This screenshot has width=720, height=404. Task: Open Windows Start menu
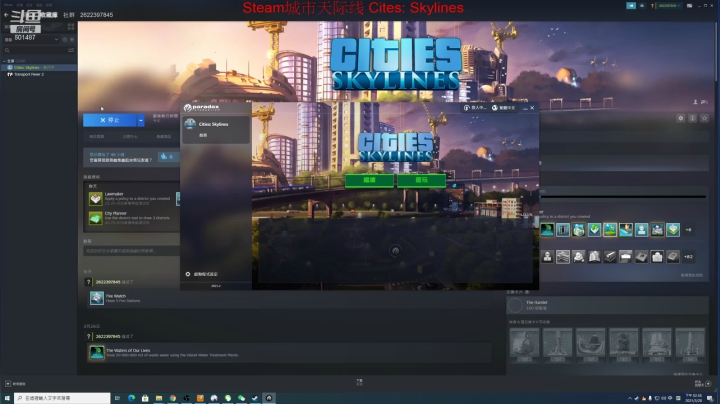[x=7, y=398]
